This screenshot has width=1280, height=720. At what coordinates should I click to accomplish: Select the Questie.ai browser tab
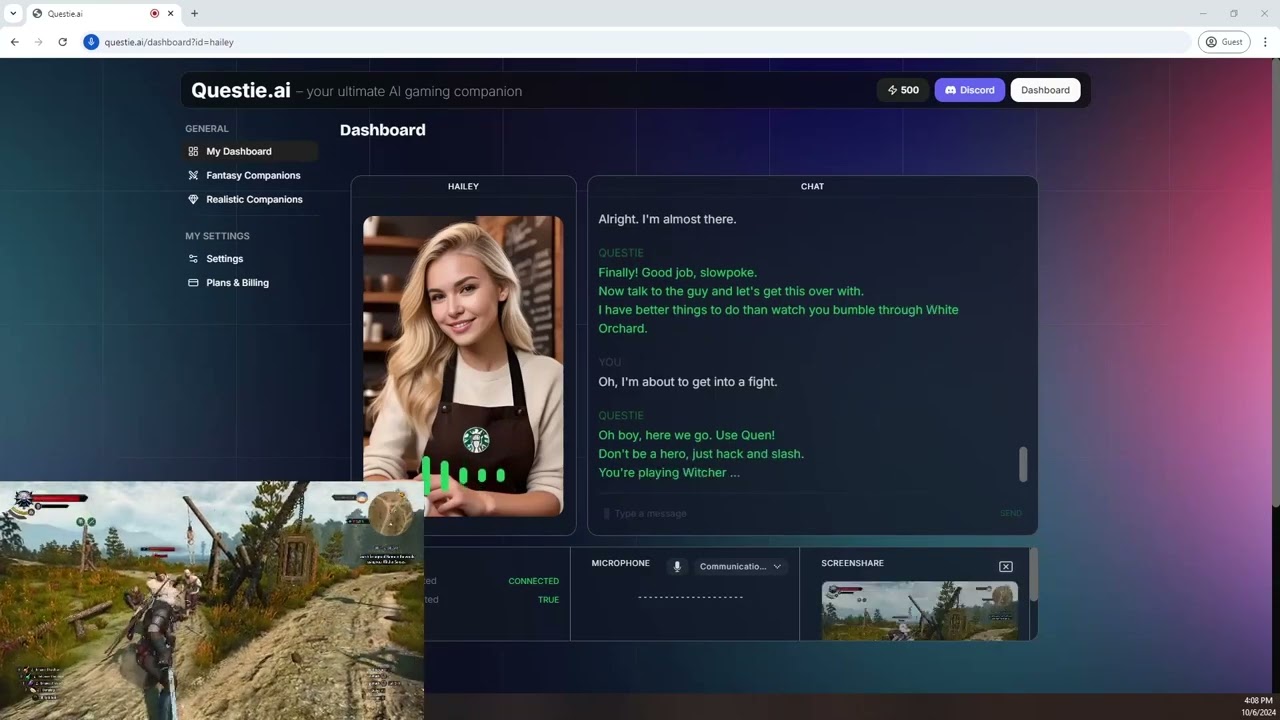(103, 14)
